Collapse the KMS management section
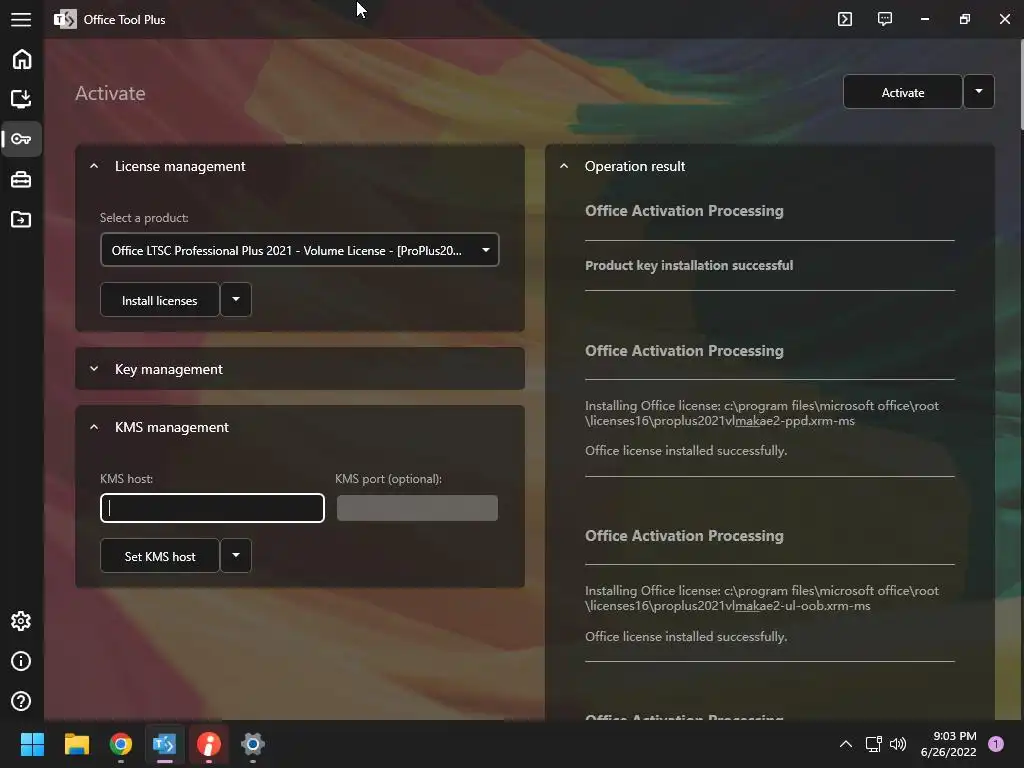Image resolution: width=1024 pixels, height=768 pixels. (x=94, y=427)
